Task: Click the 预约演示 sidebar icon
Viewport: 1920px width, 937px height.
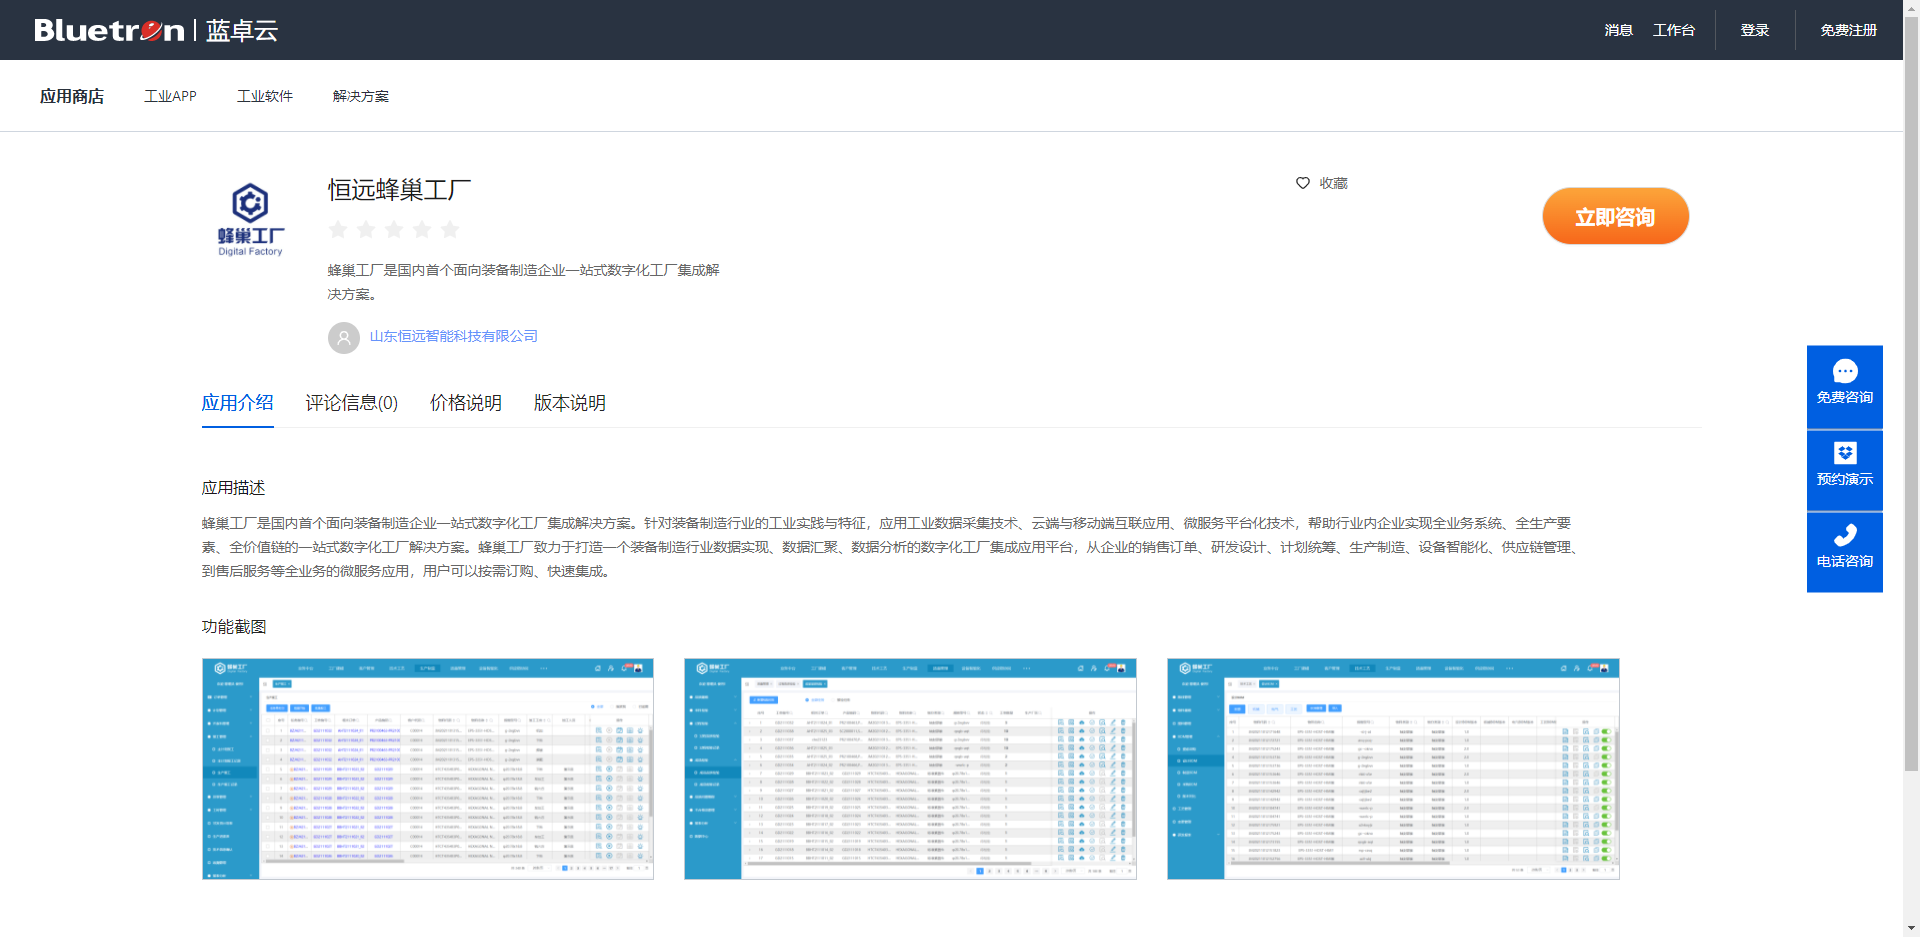Action: click(1845, 453)
